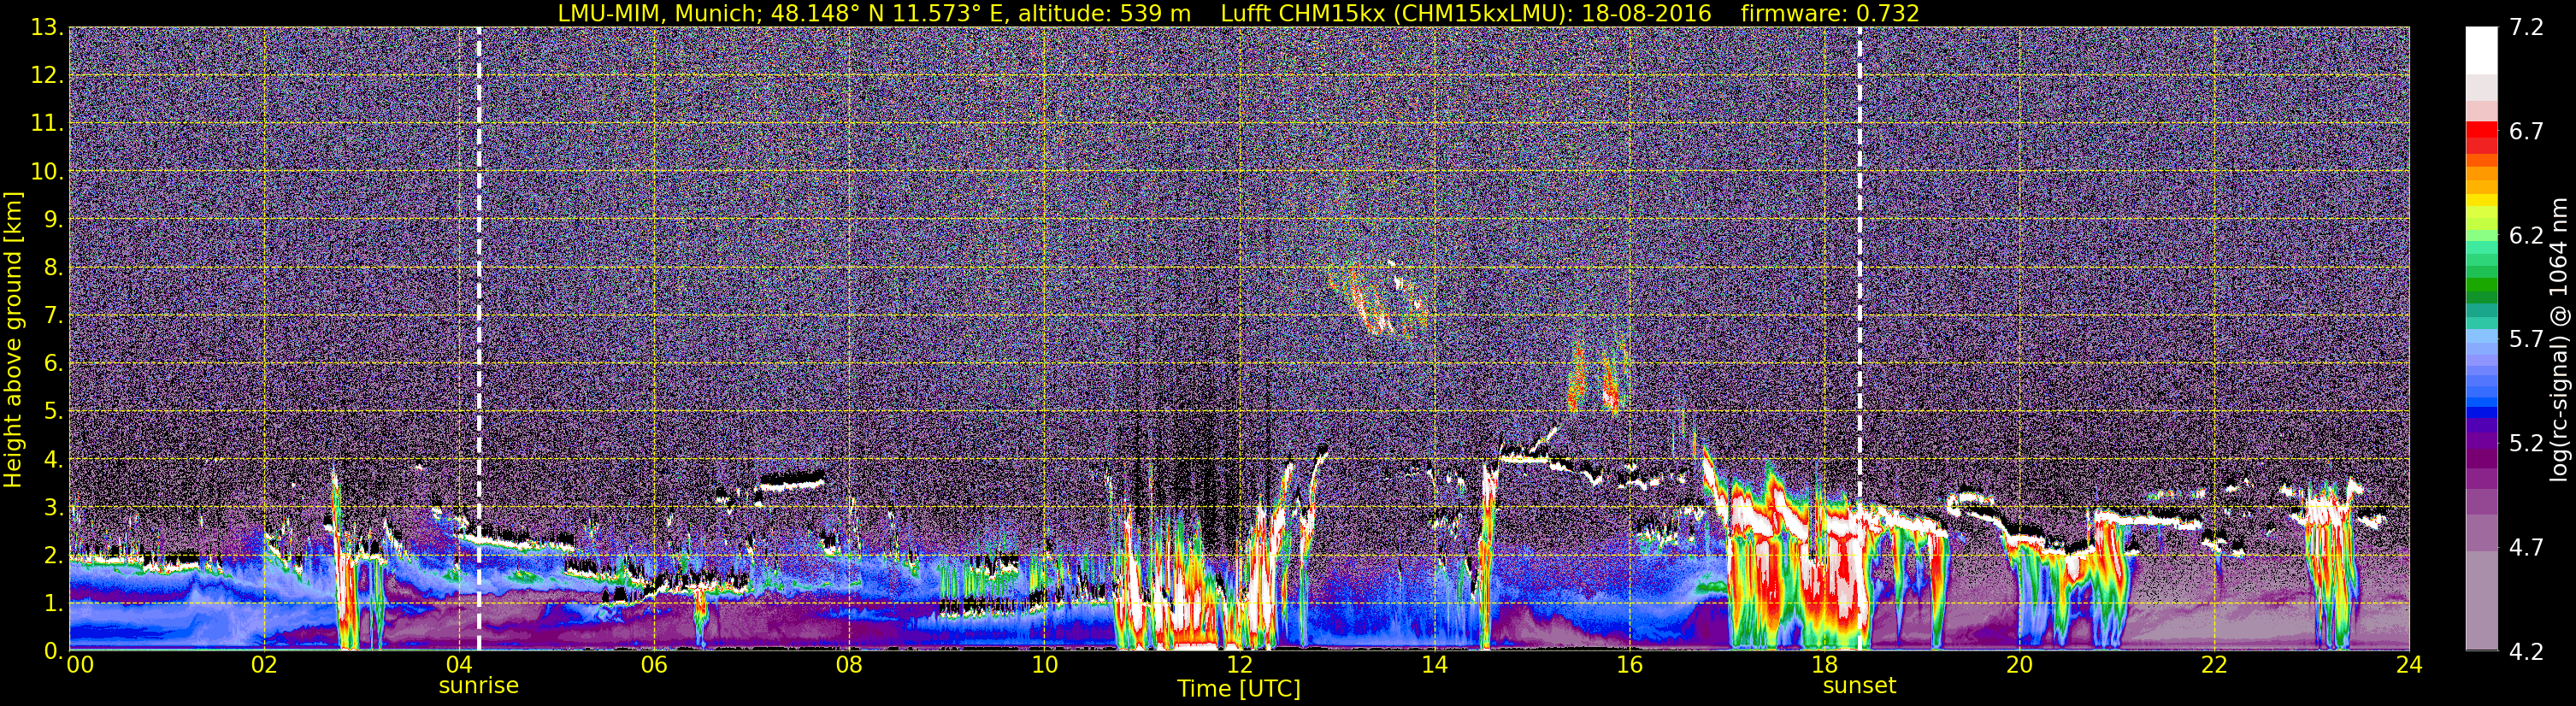
Task: Click the 13. tick label on the height axis
Action: (47, 28)
